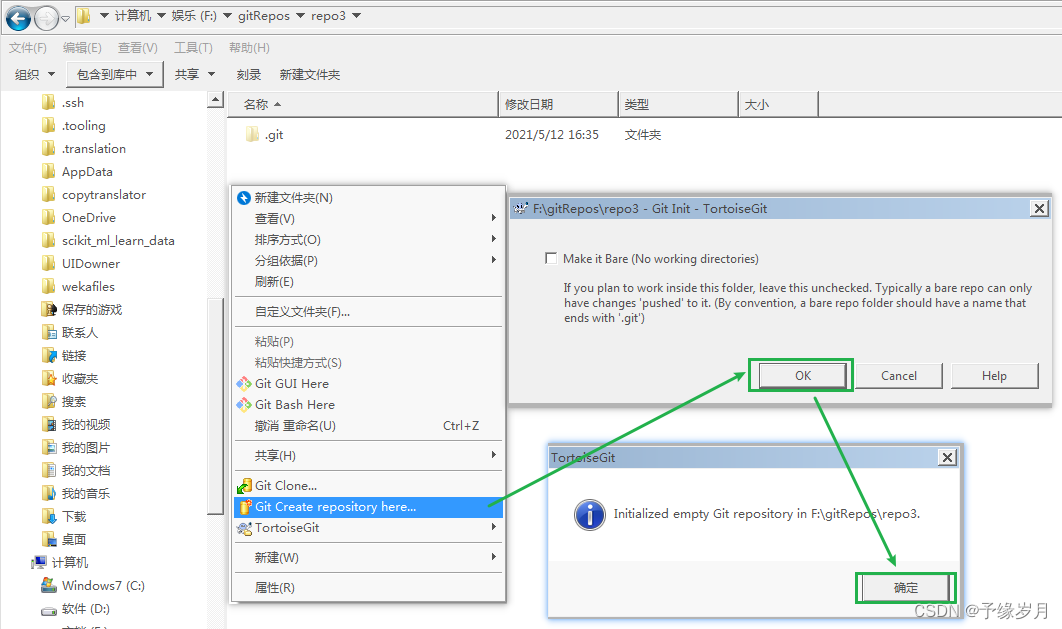1062x629 pixels.
Task: Click the 大小 column header
Action: tap(778, 104)
